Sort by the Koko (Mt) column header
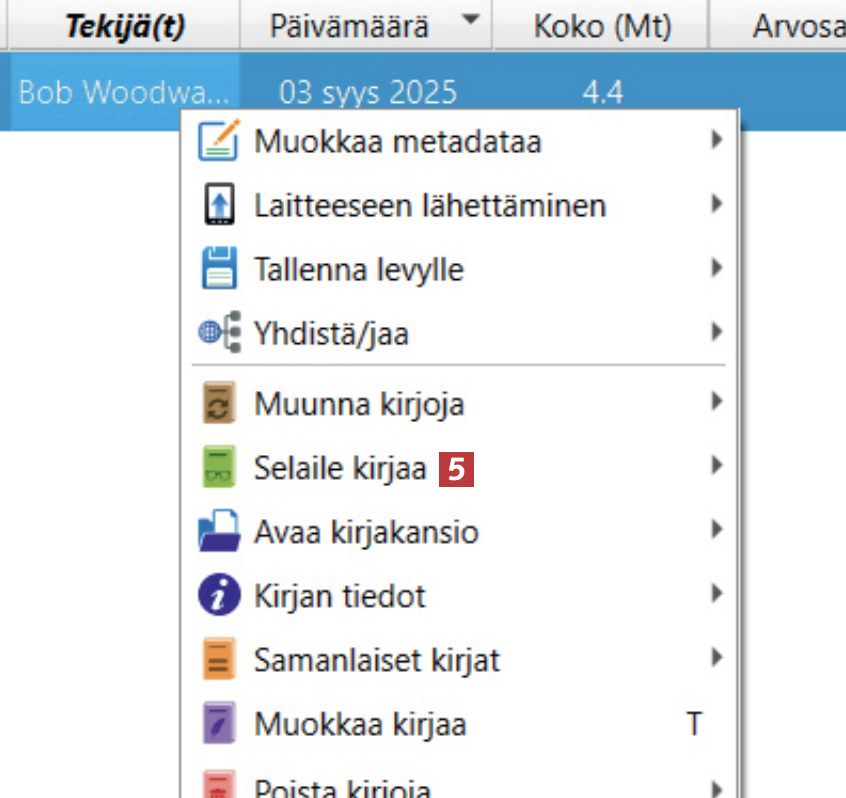The height and width of the screenshot is (798, 846). tap(600, 25)
